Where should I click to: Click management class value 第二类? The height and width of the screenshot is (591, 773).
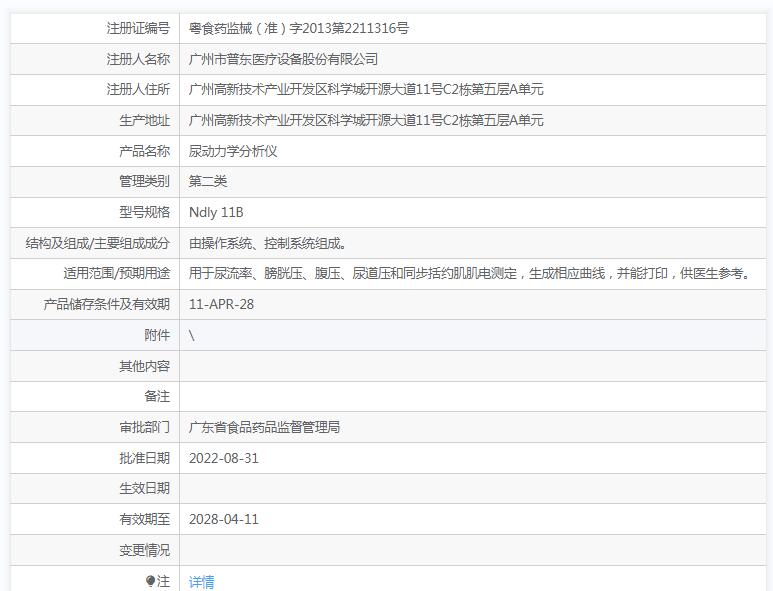point(208,181)
